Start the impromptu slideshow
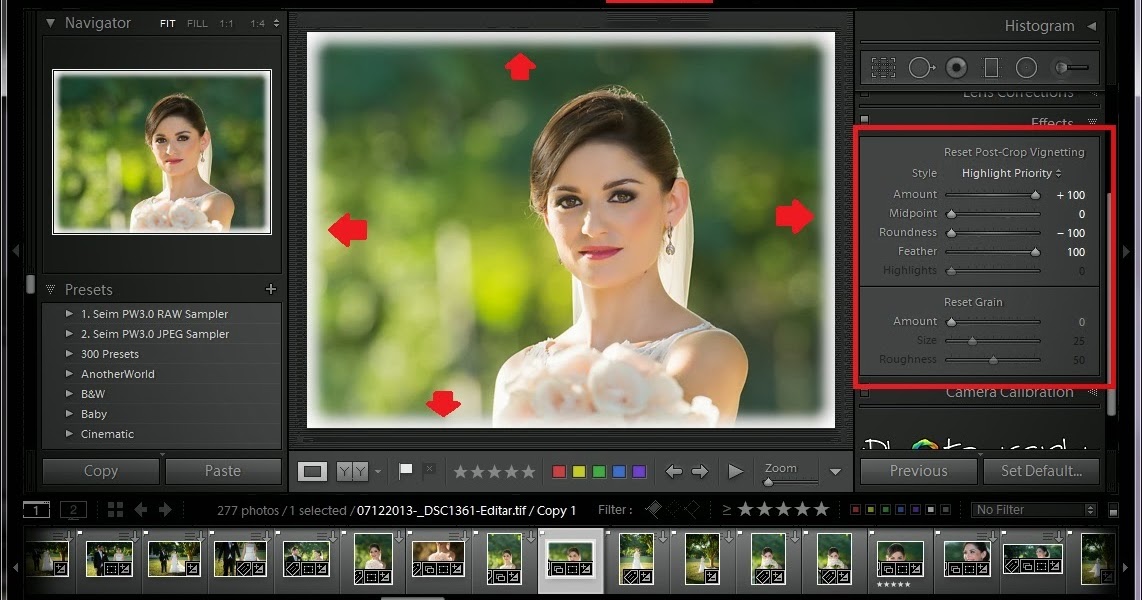The height and width of the screenshot is (600, 1142). (736, 472)
